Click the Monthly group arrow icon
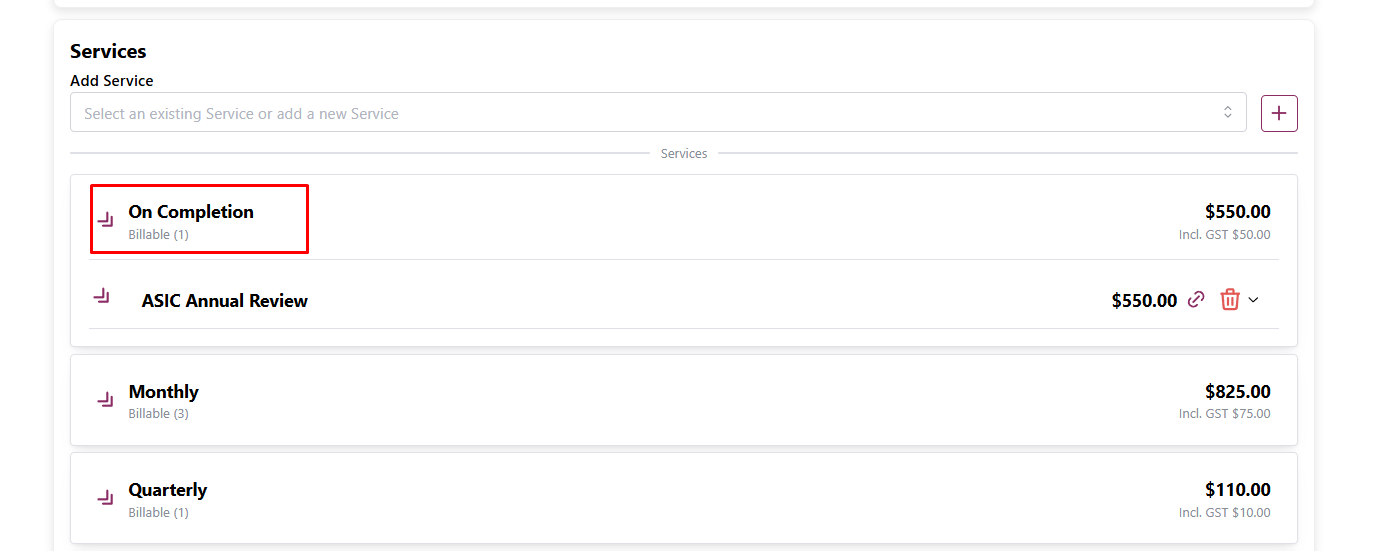This screenshot has height=551, width=1388. (x=105, y=400)
